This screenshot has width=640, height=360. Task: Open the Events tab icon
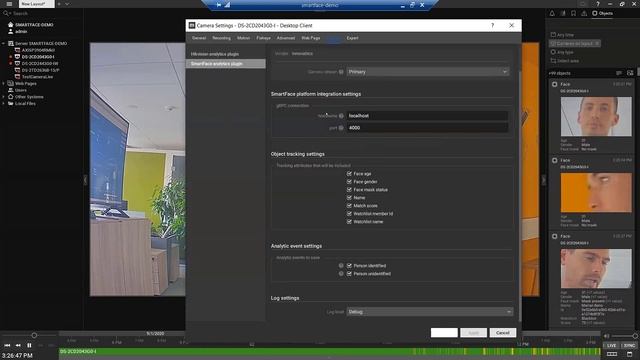(584, 13)
